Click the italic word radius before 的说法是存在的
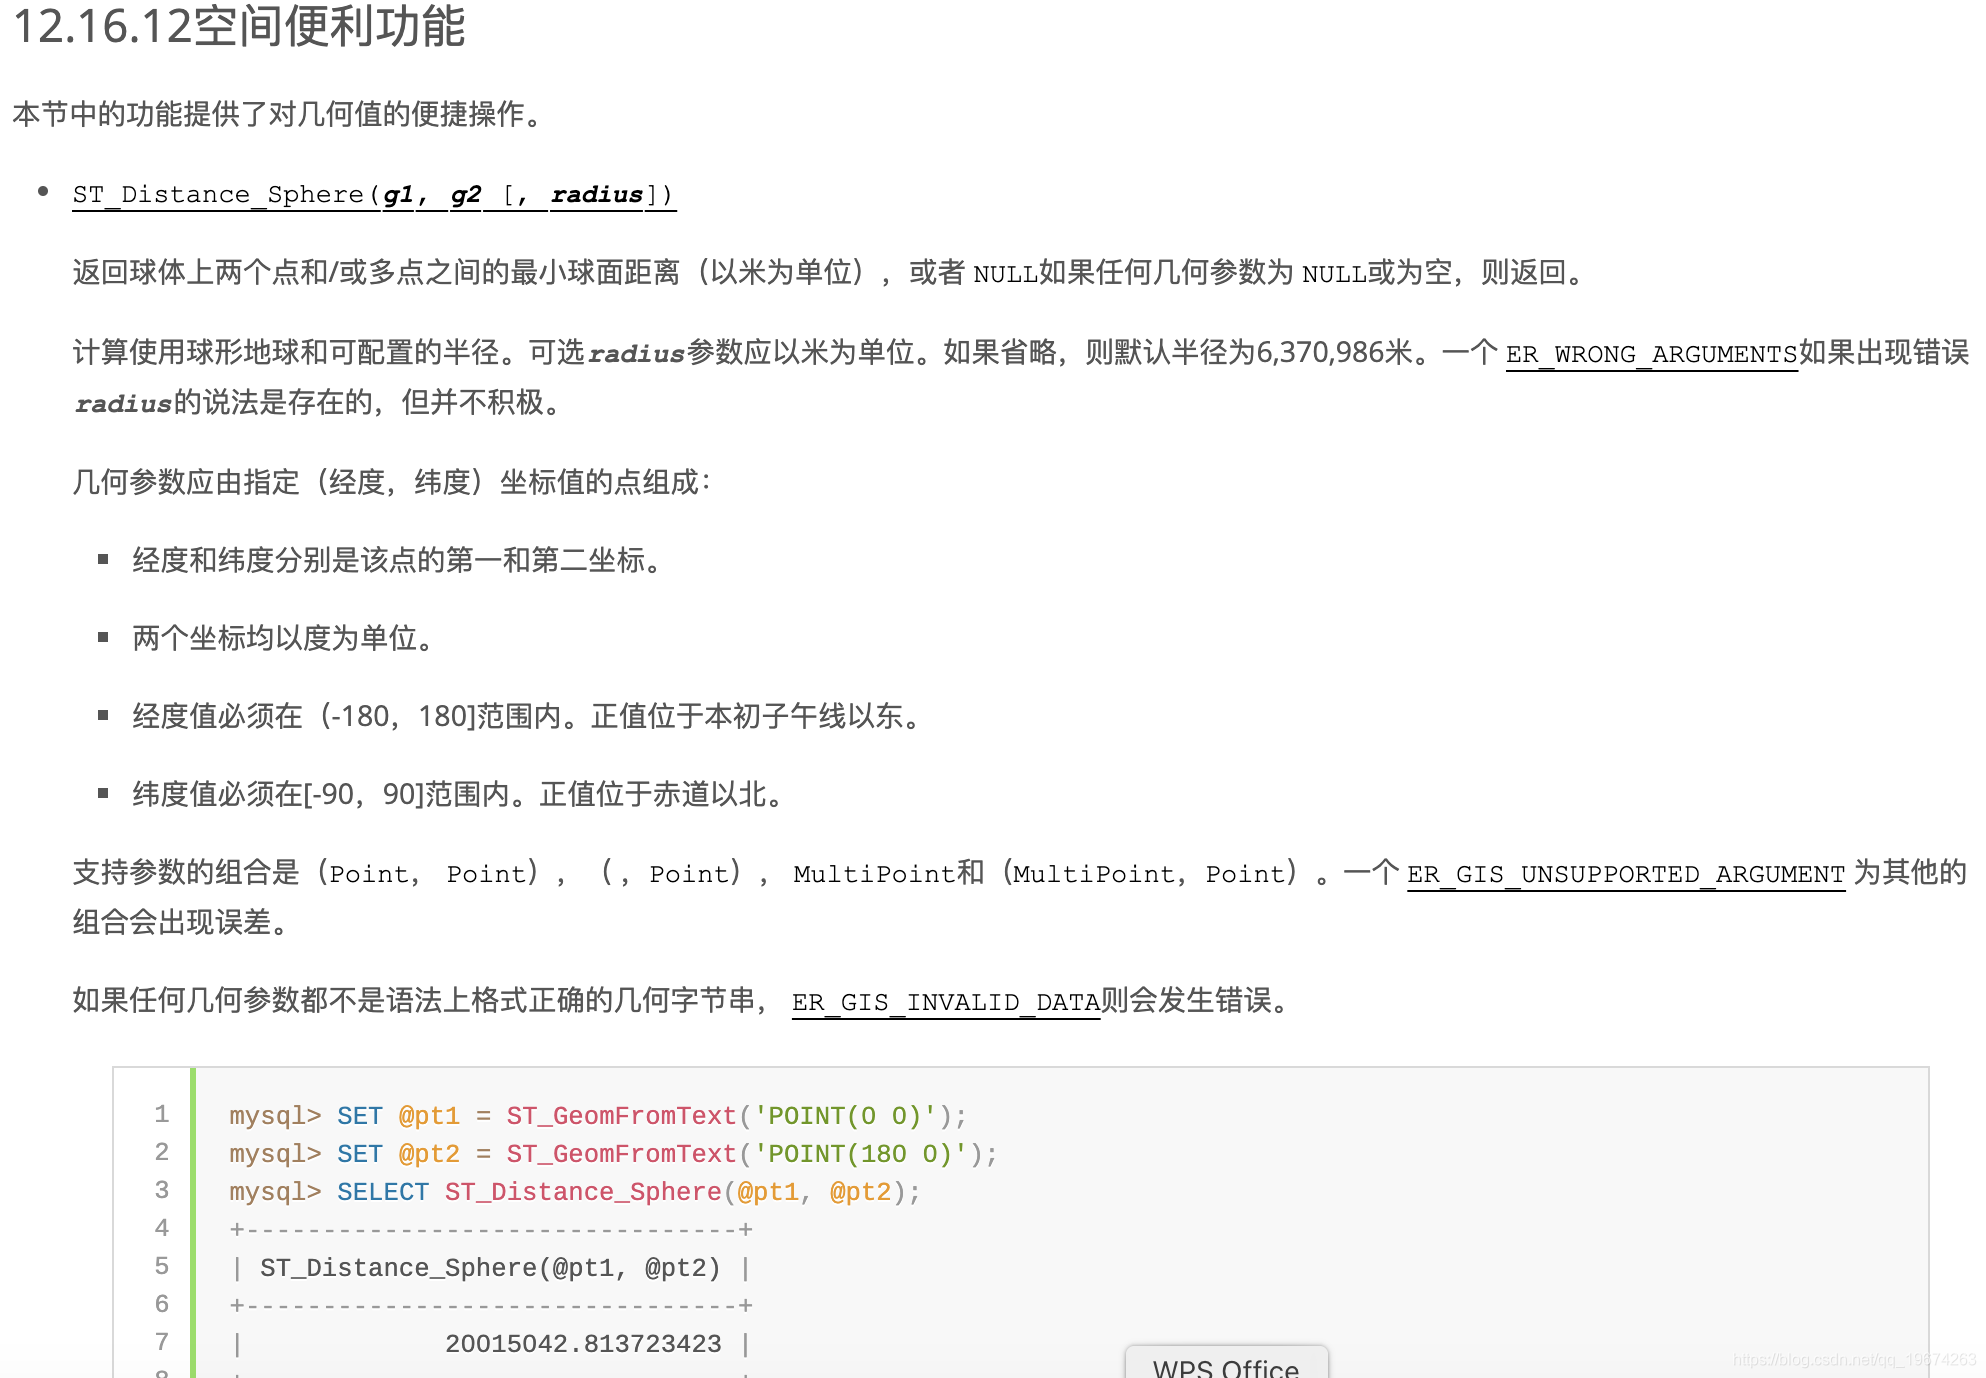This screenshot has height=1378, width=1986. point(124,403)
